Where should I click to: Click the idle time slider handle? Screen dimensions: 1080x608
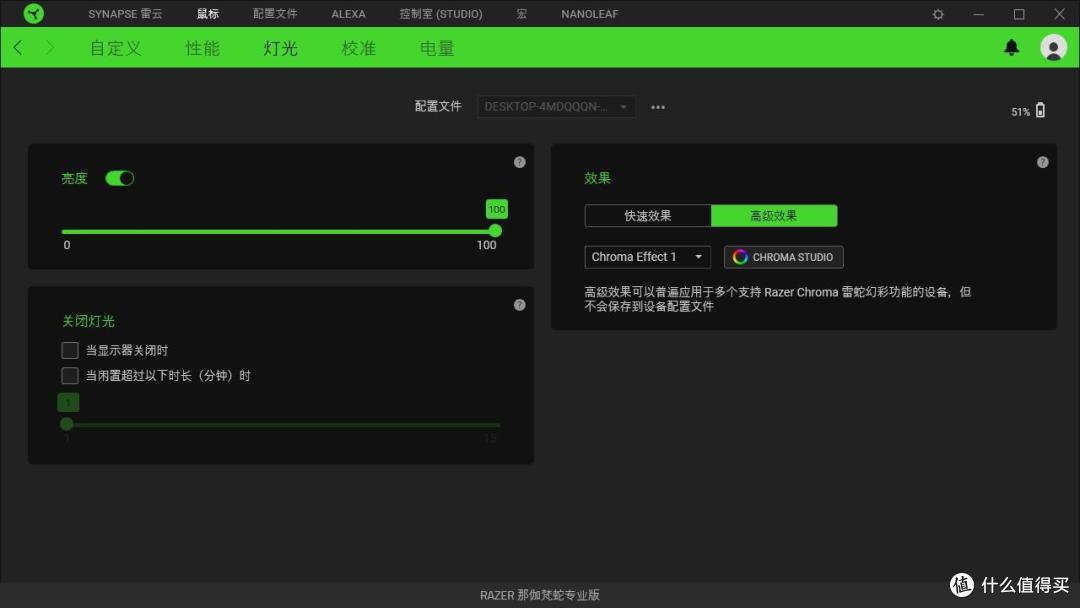pyautogui.click(x=67, y=424)
